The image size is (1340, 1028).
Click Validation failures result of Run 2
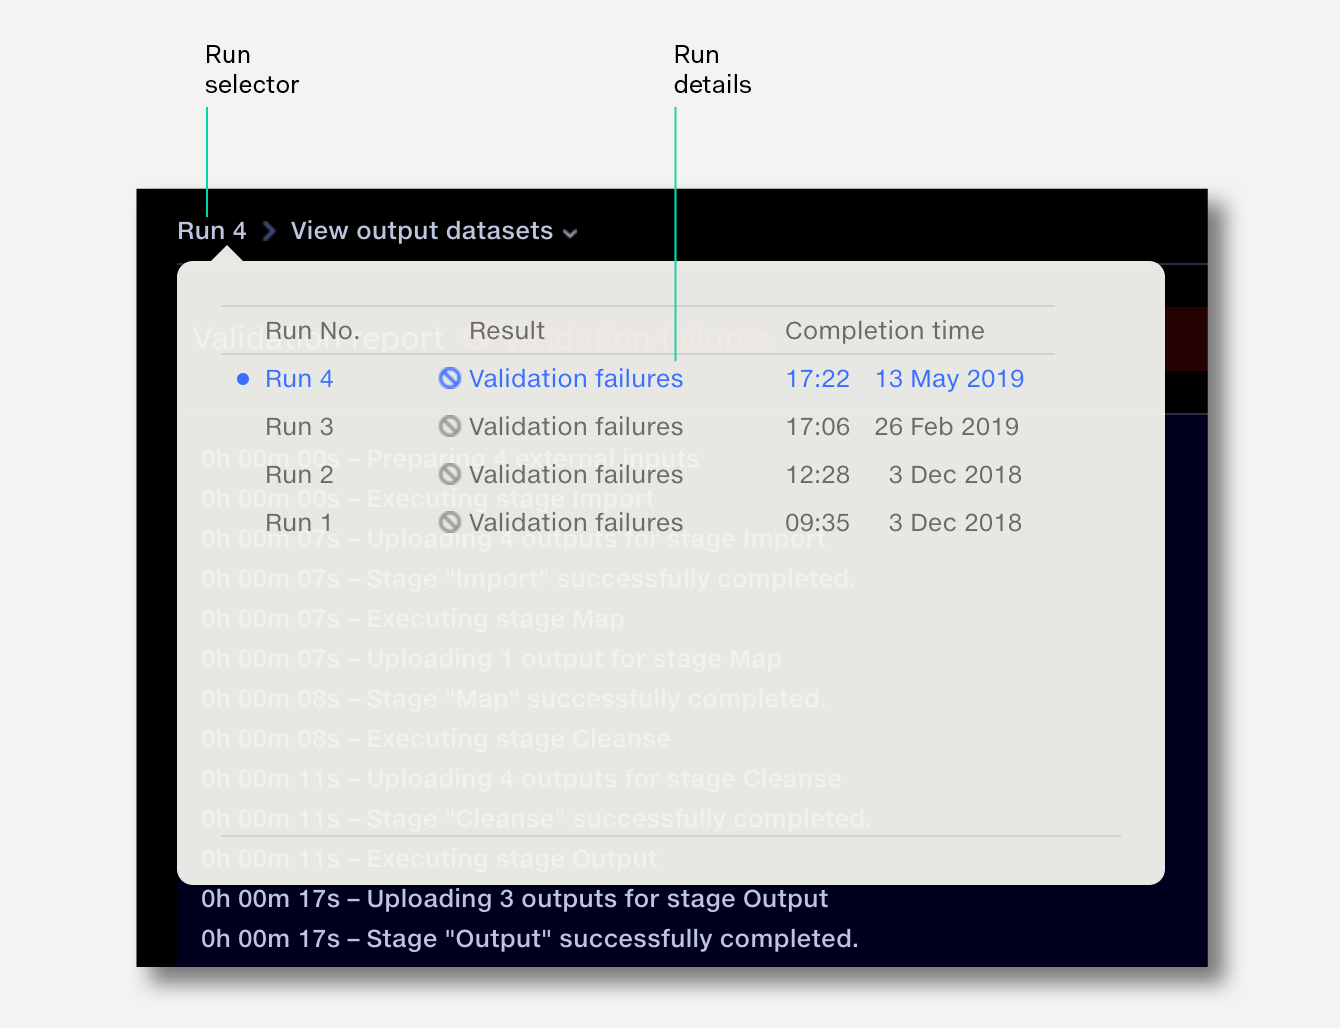coord(576,475)
